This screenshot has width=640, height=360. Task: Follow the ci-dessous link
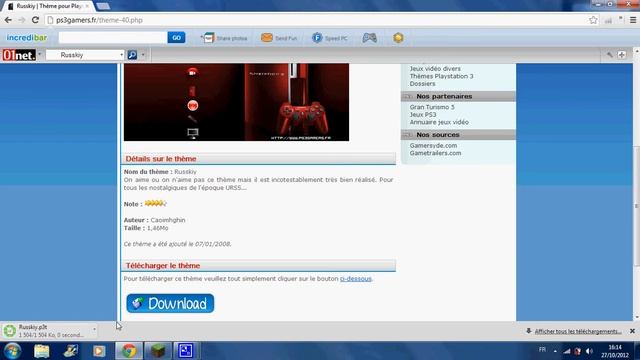pos(356,279)
